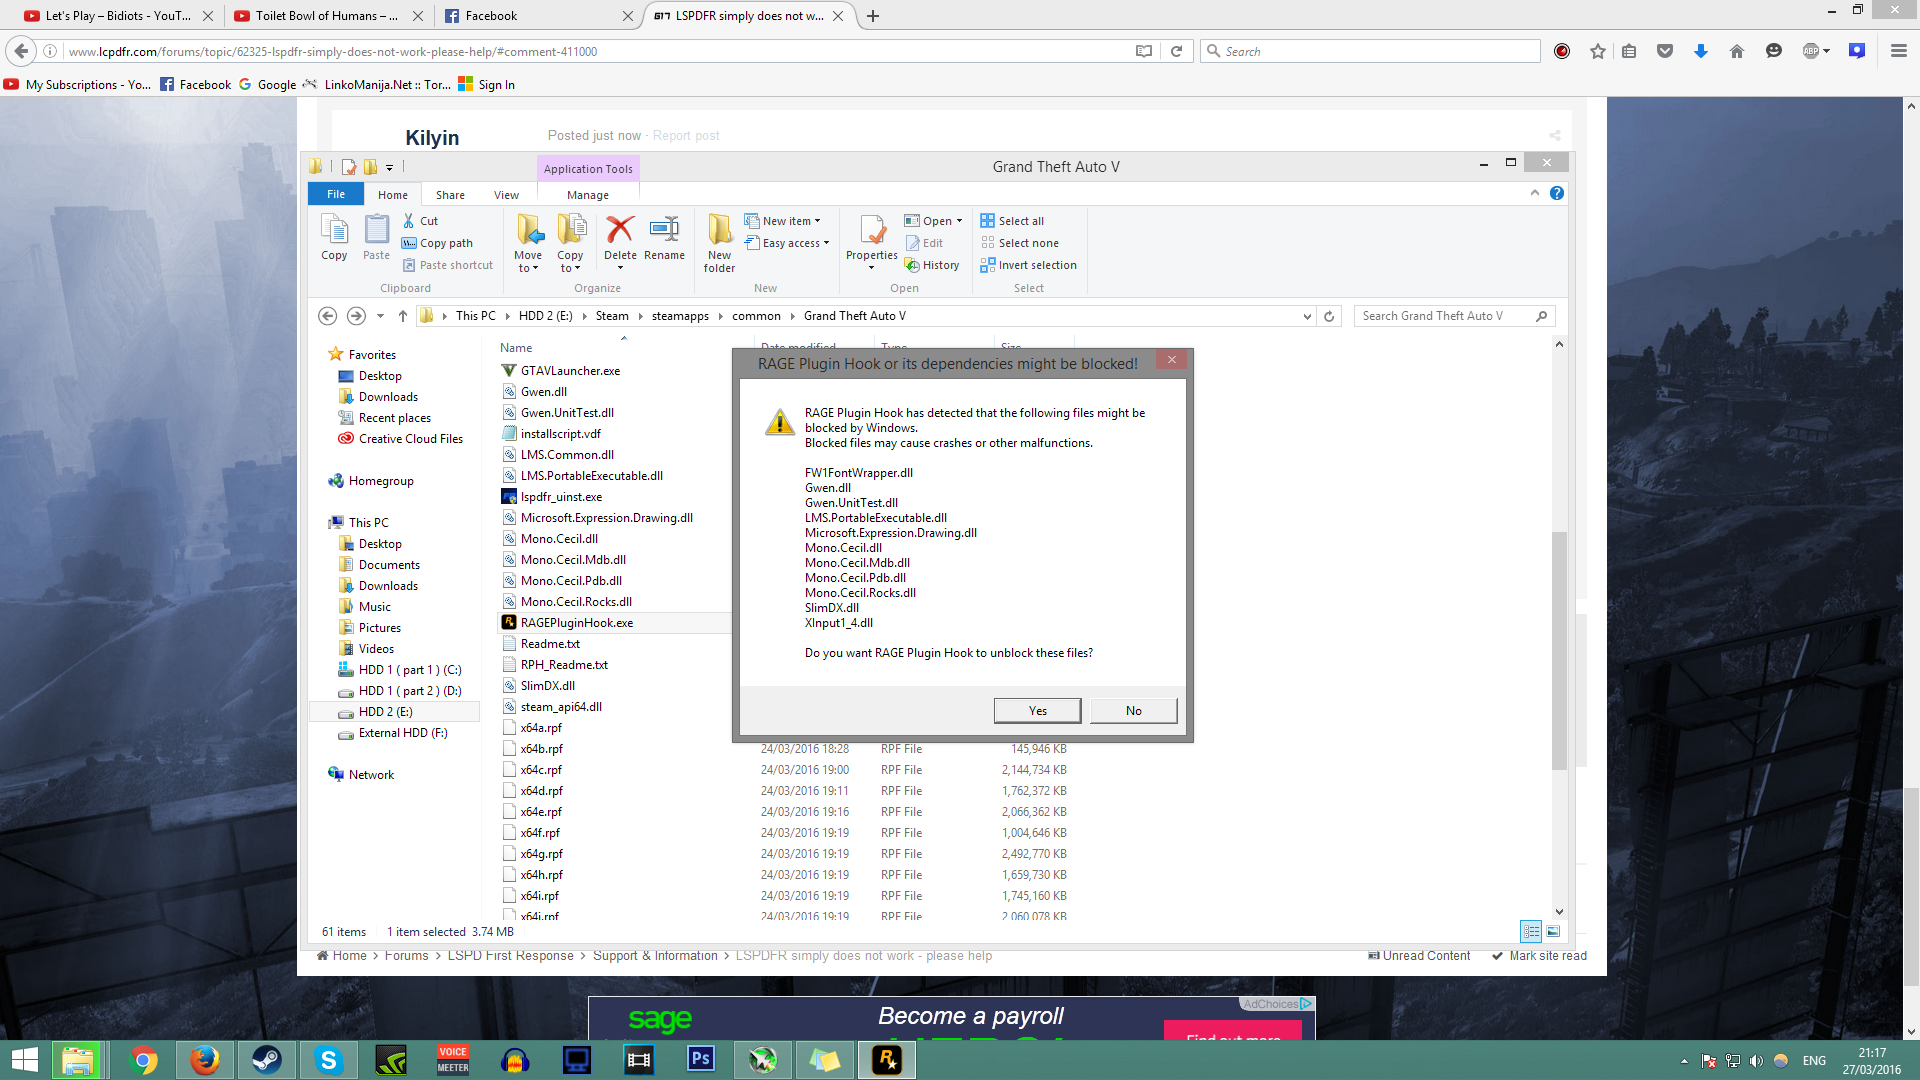Viewport: 1920px width, 1080px height.
Task: Open a new Firefox tab
Action: pyautogui.click(x=873, y=16)
